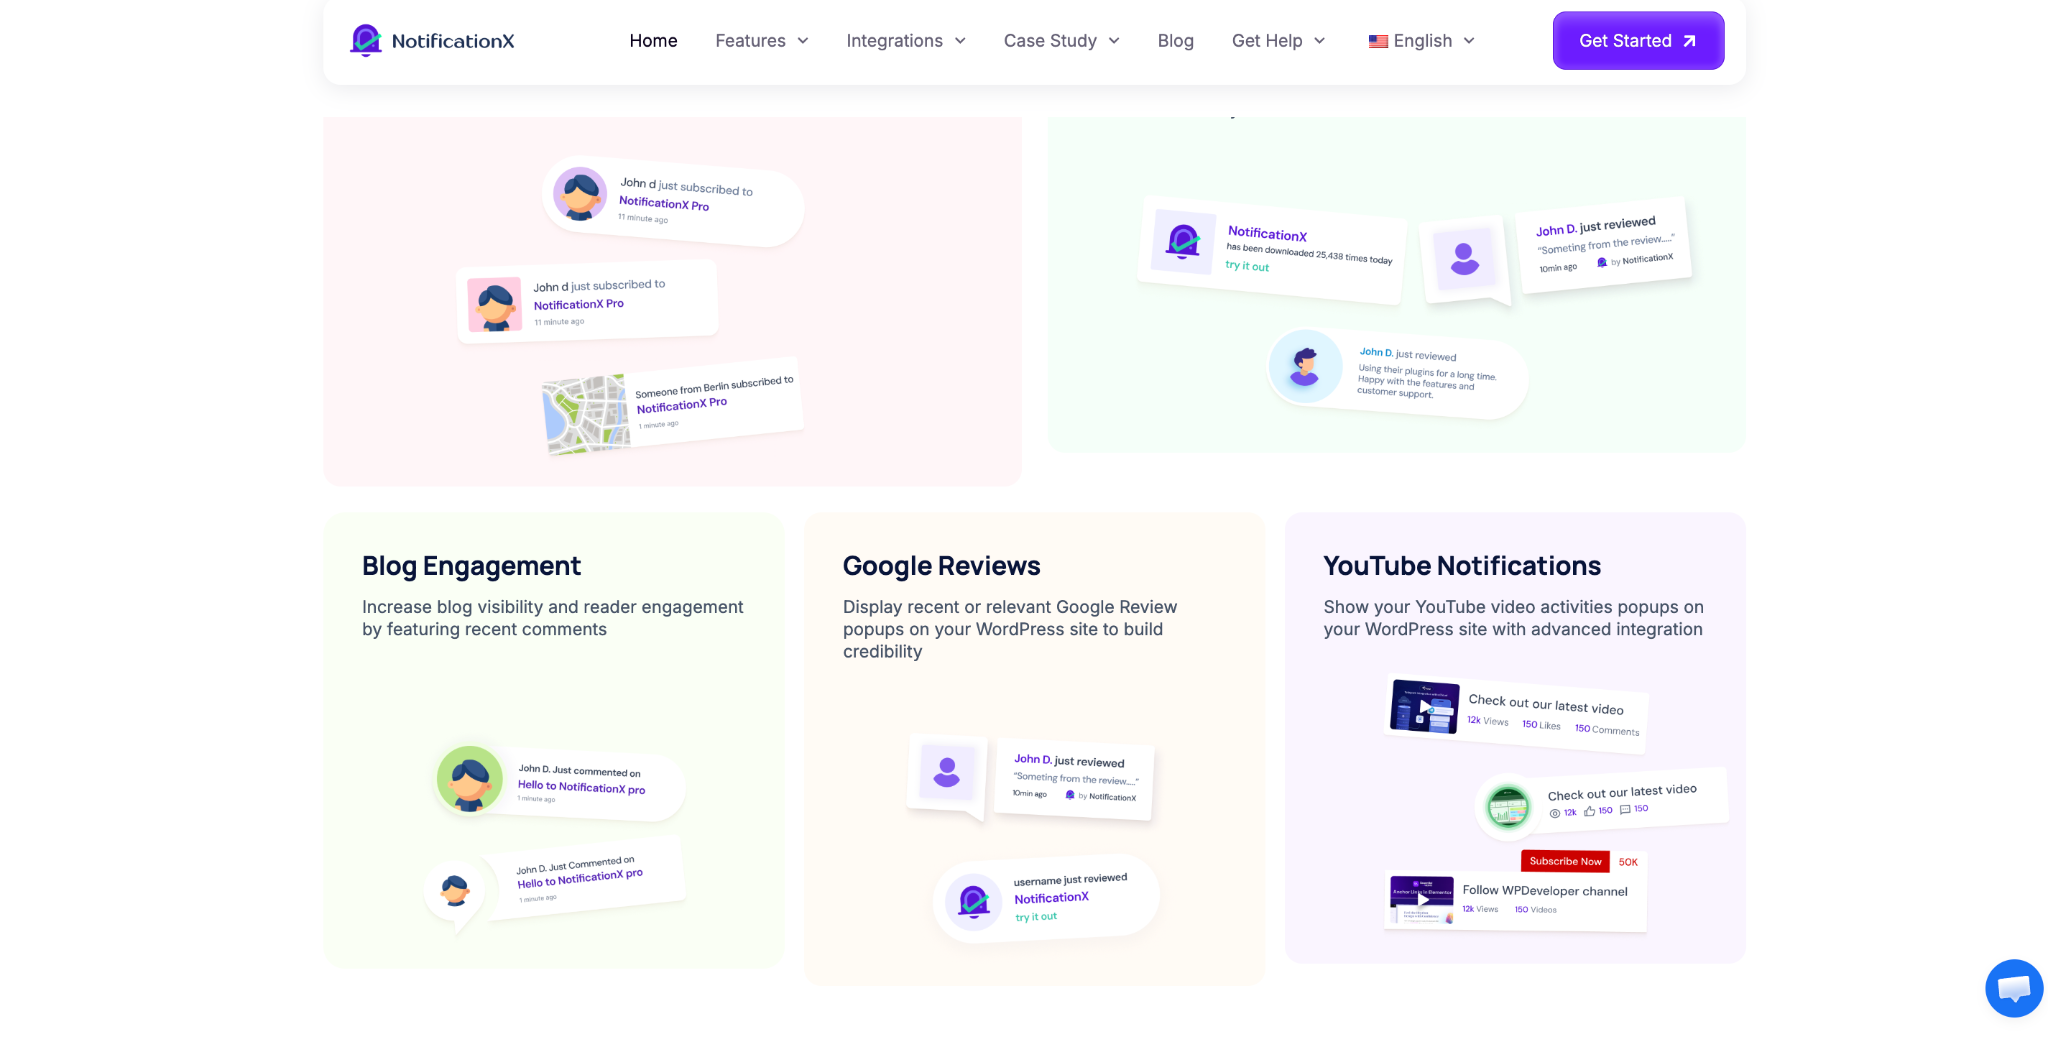Click the Get Started button
This screenshot has width=2048, height=1039.
(1638, 41)
